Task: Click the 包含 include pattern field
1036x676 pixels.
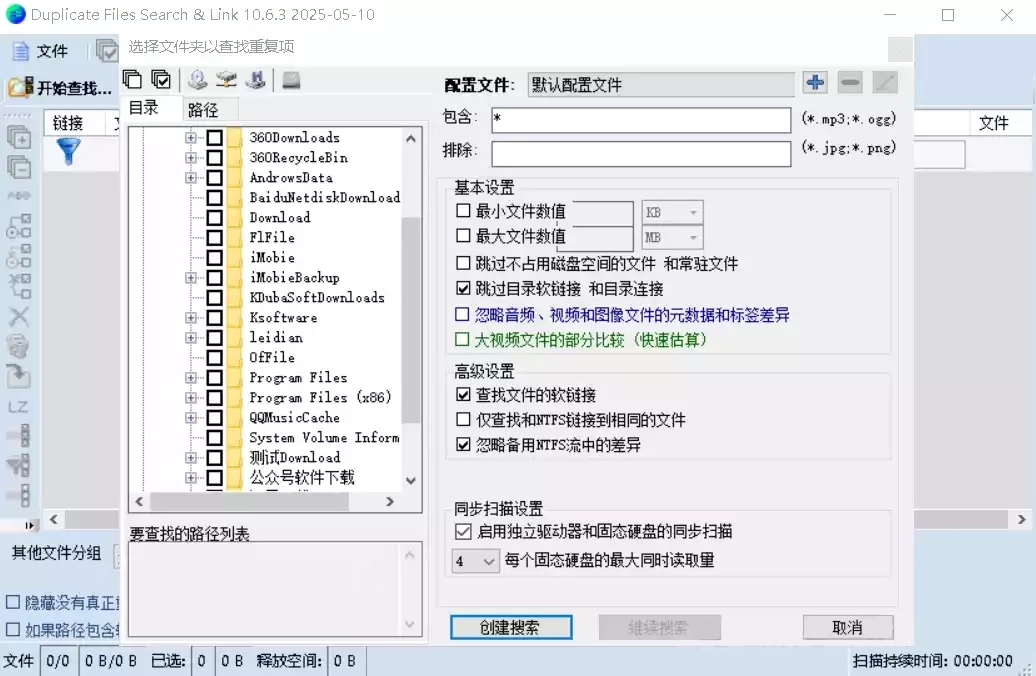Action: (641, 120)
